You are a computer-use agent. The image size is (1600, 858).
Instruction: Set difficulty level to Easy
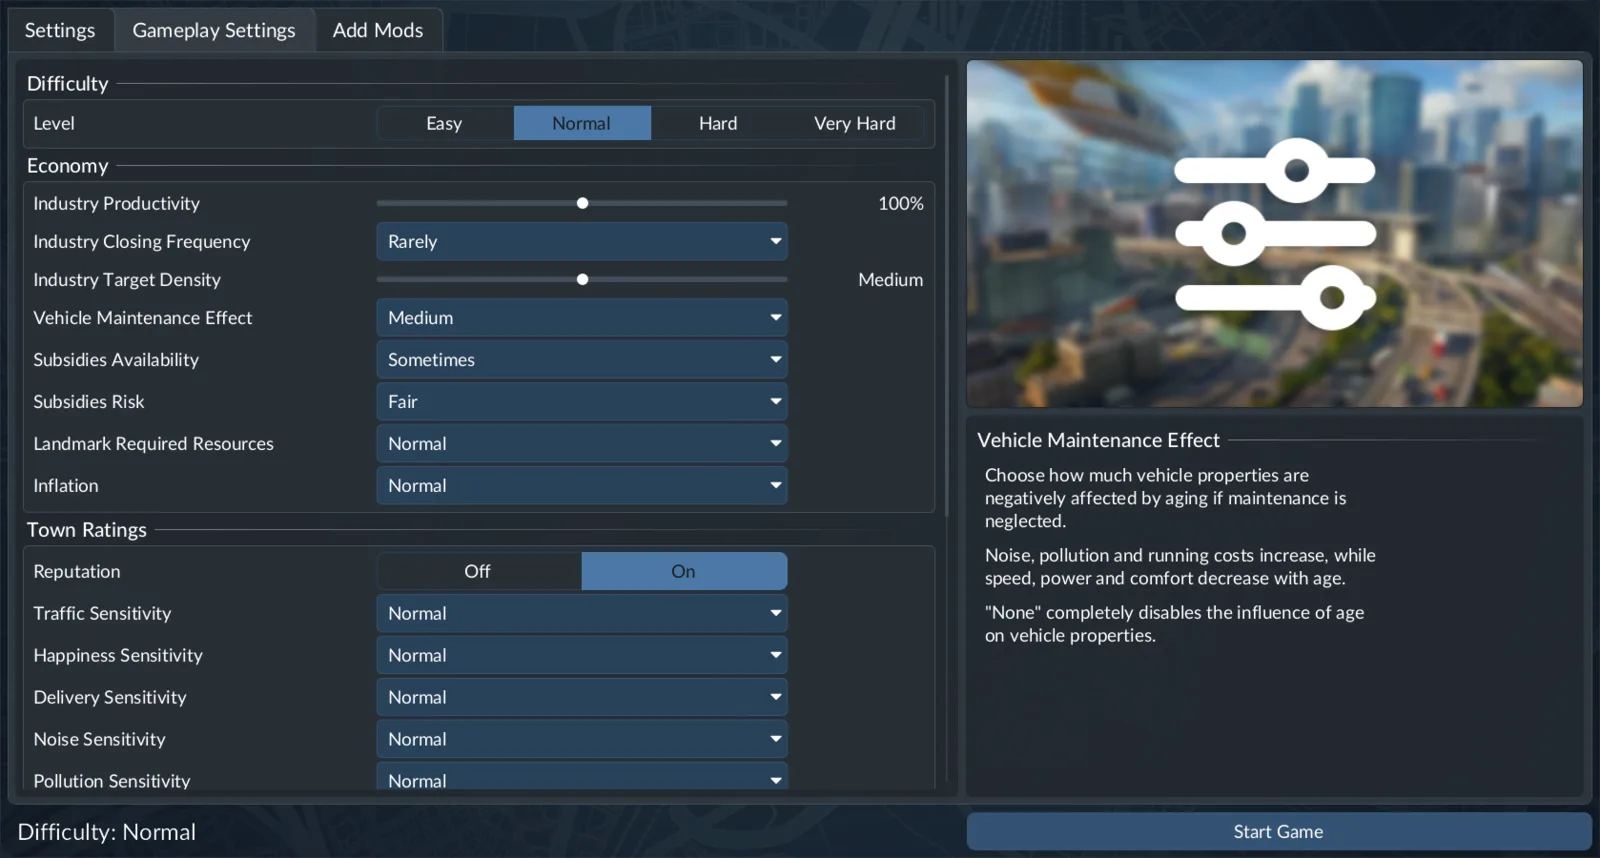coord(444,123)
